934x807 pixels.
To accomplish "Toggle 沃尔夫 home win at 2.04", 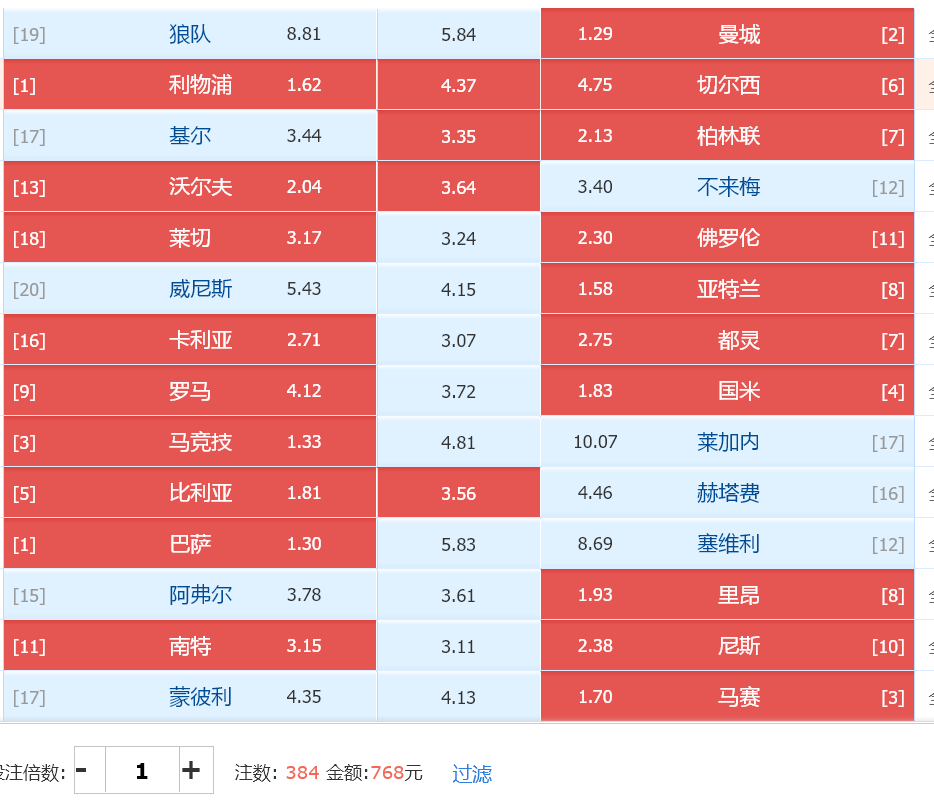I will (x=190, y=187).
